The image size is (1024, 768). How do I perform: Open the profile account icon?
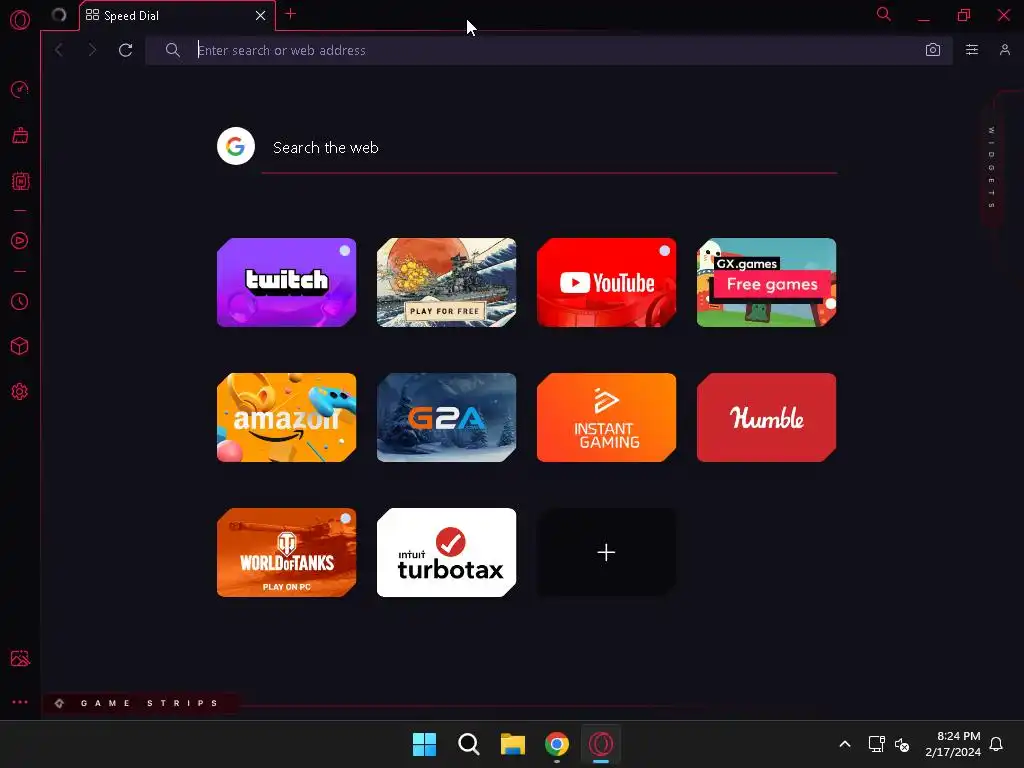(1004, 50)
